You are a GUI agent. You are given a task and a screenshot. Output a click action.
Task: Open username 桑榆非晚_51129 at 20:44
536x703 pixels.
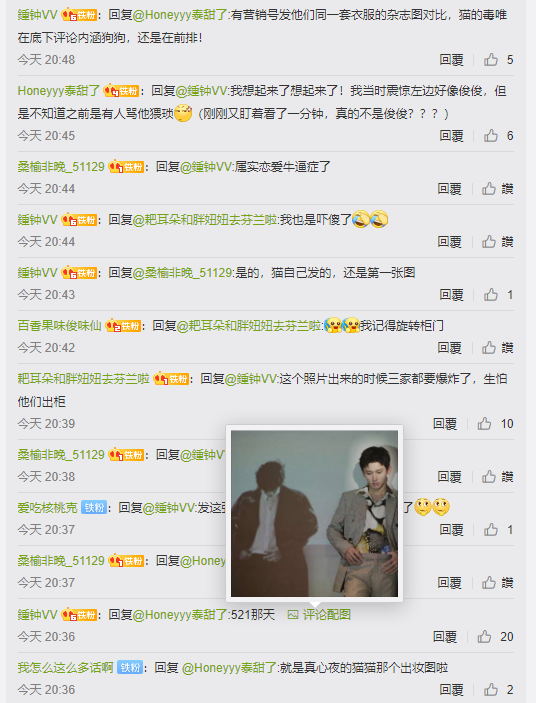61,167
